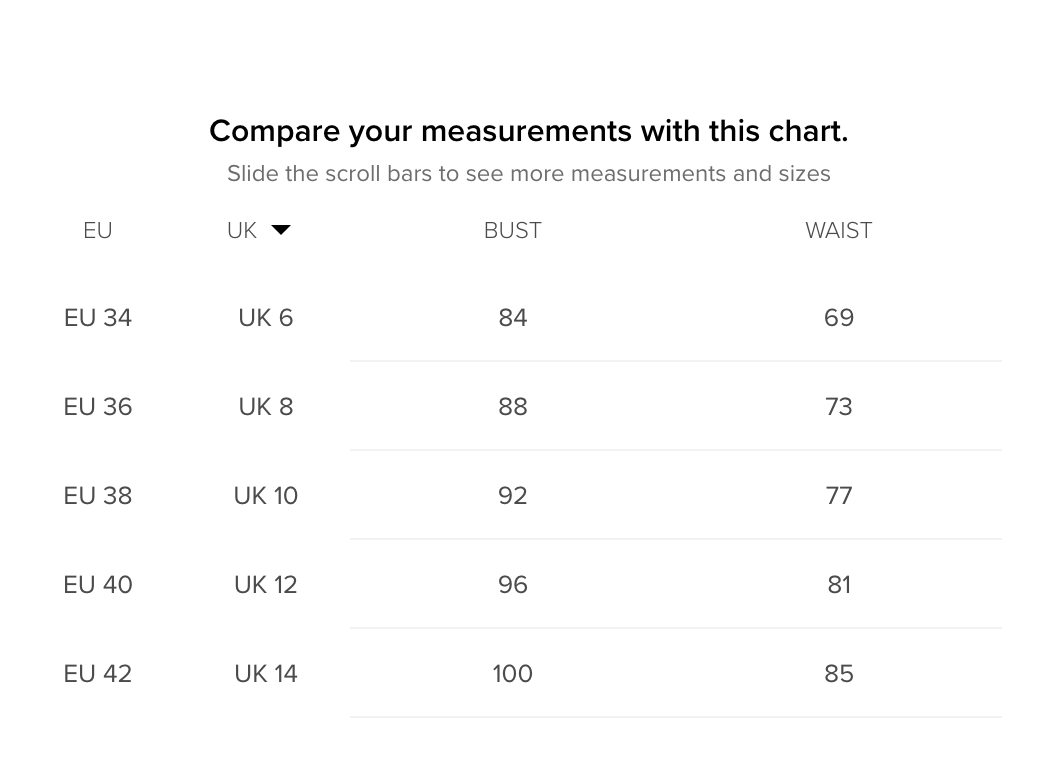Screen dimensions: 1056x784
Task: Select size row EU 36
Action: pyautogui.click(x=97, y=406)
